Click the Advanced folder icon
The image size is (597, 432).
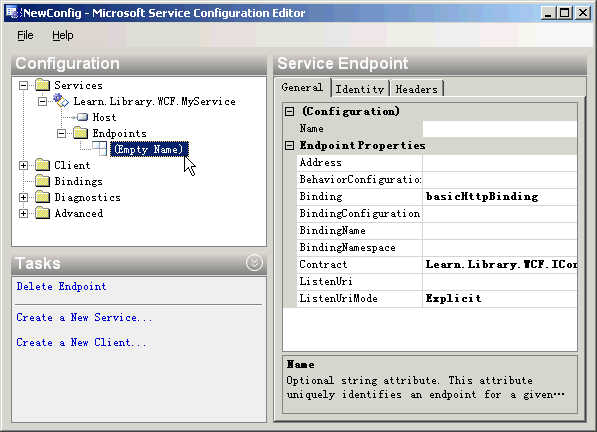tap(43, 213)
